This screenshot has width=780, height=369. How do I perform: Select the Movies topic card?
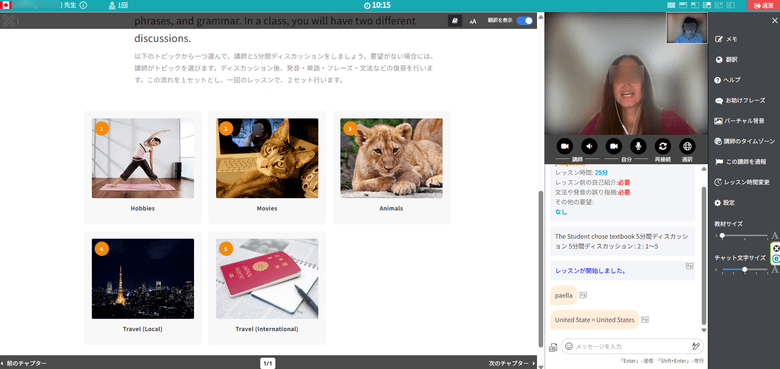click(267, 167)
